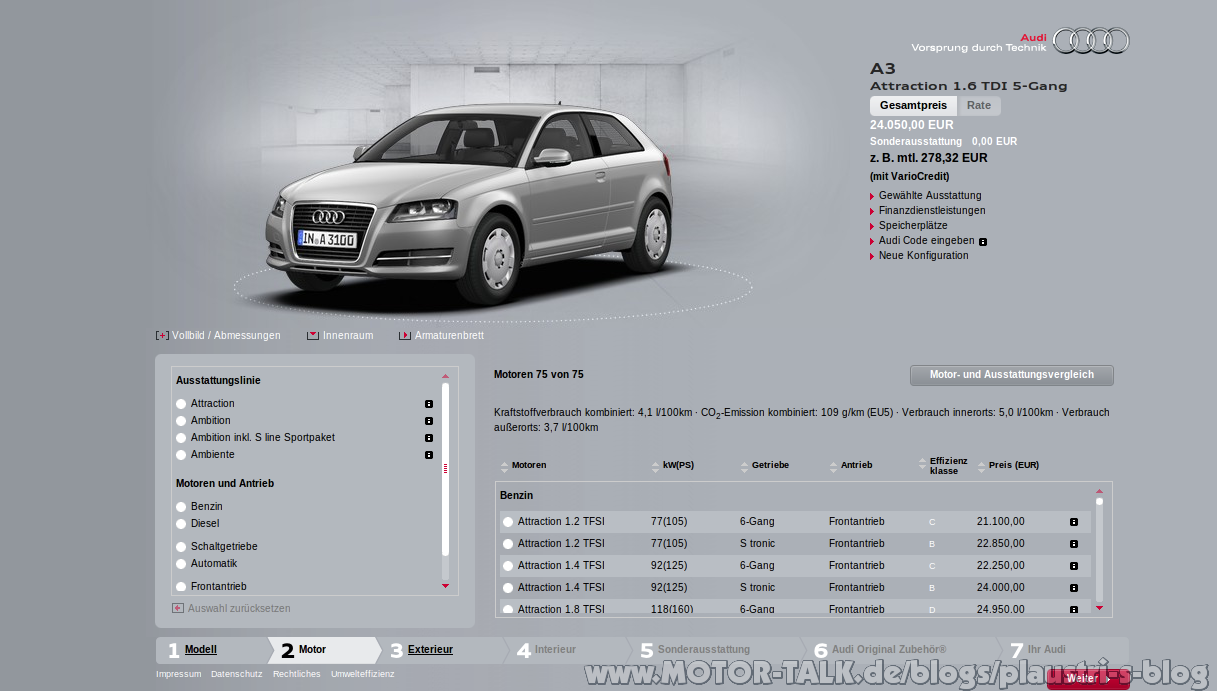Open info icon next to Attraction line
The width and height of the screenshot is (1217, 691).
[x=429, y=404]
